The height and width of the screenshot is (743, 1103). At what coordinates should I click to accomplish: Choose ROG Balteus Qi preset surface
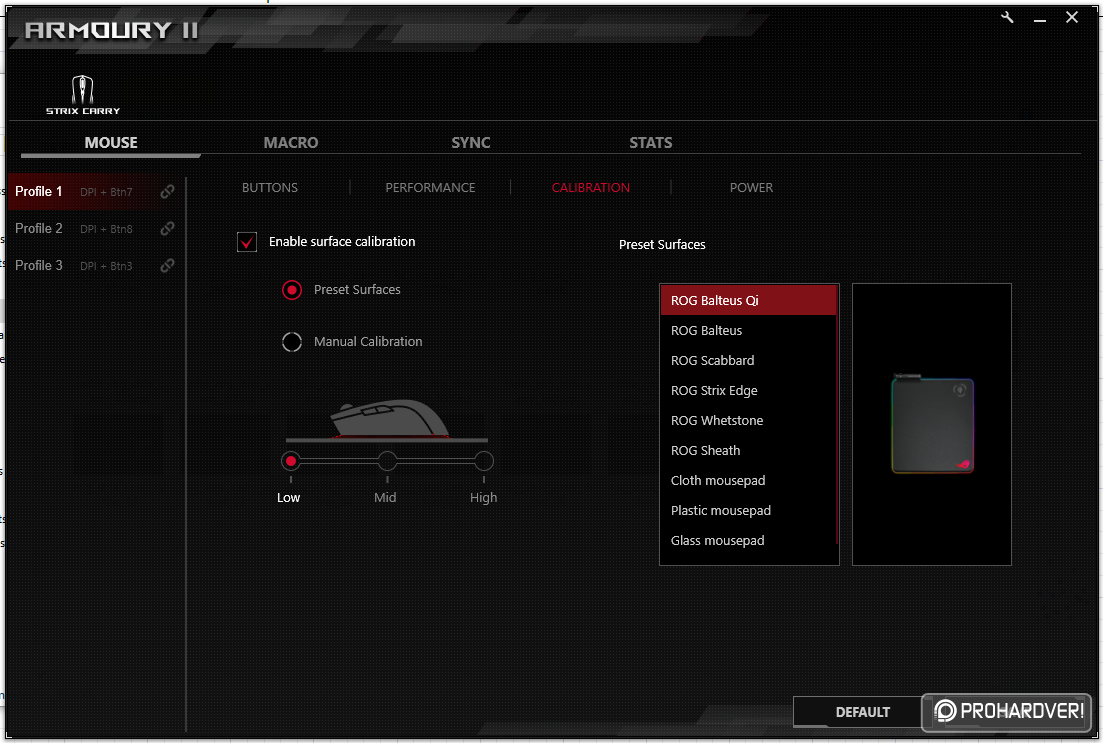point(748,300)
